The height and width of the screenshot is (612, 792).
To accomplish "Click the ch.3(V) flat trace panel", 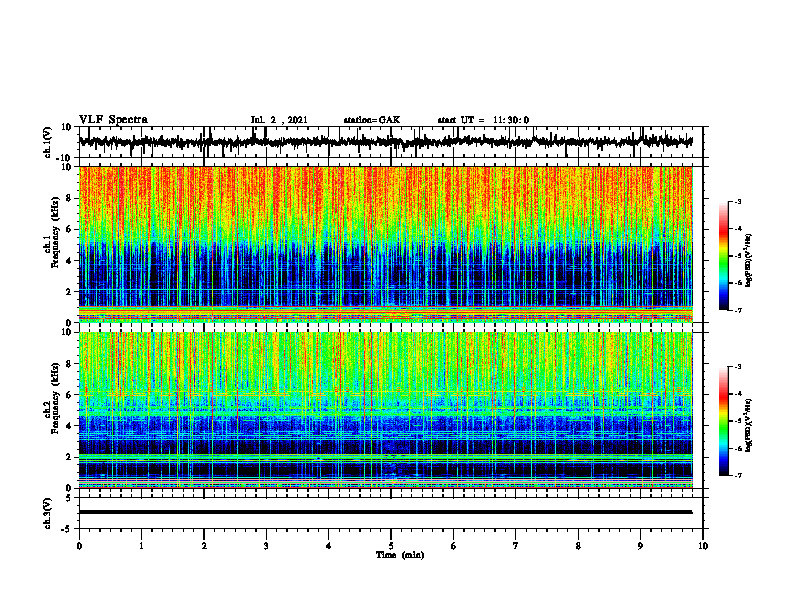I will click(x=391, y=513).
